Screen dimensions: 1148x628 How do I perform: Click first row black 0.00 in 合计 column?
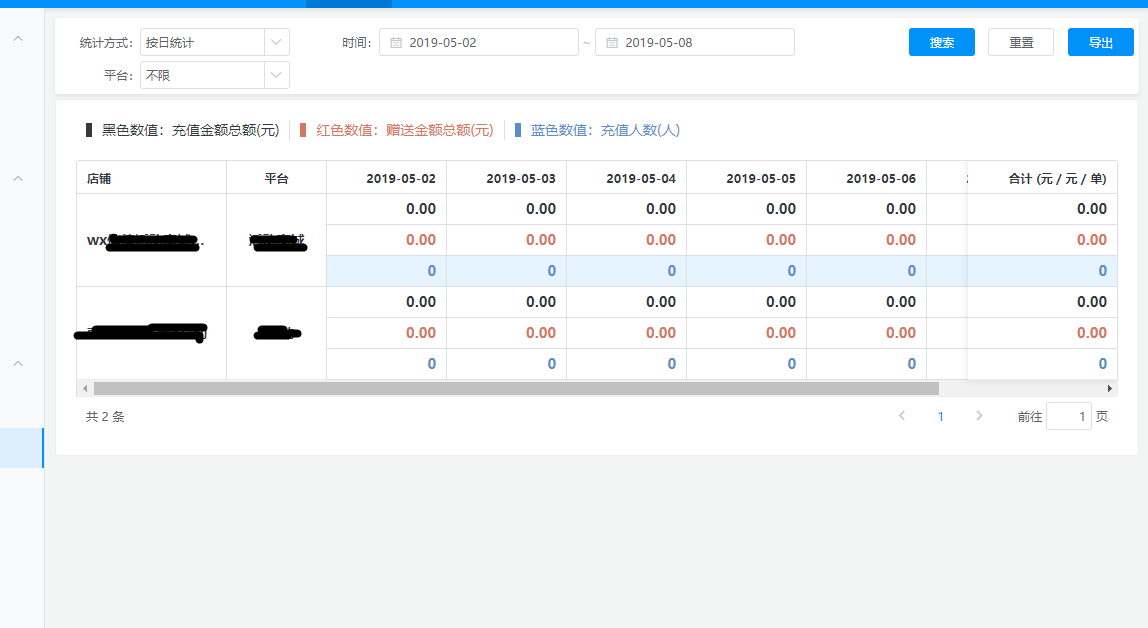[x=1092, y=209]
